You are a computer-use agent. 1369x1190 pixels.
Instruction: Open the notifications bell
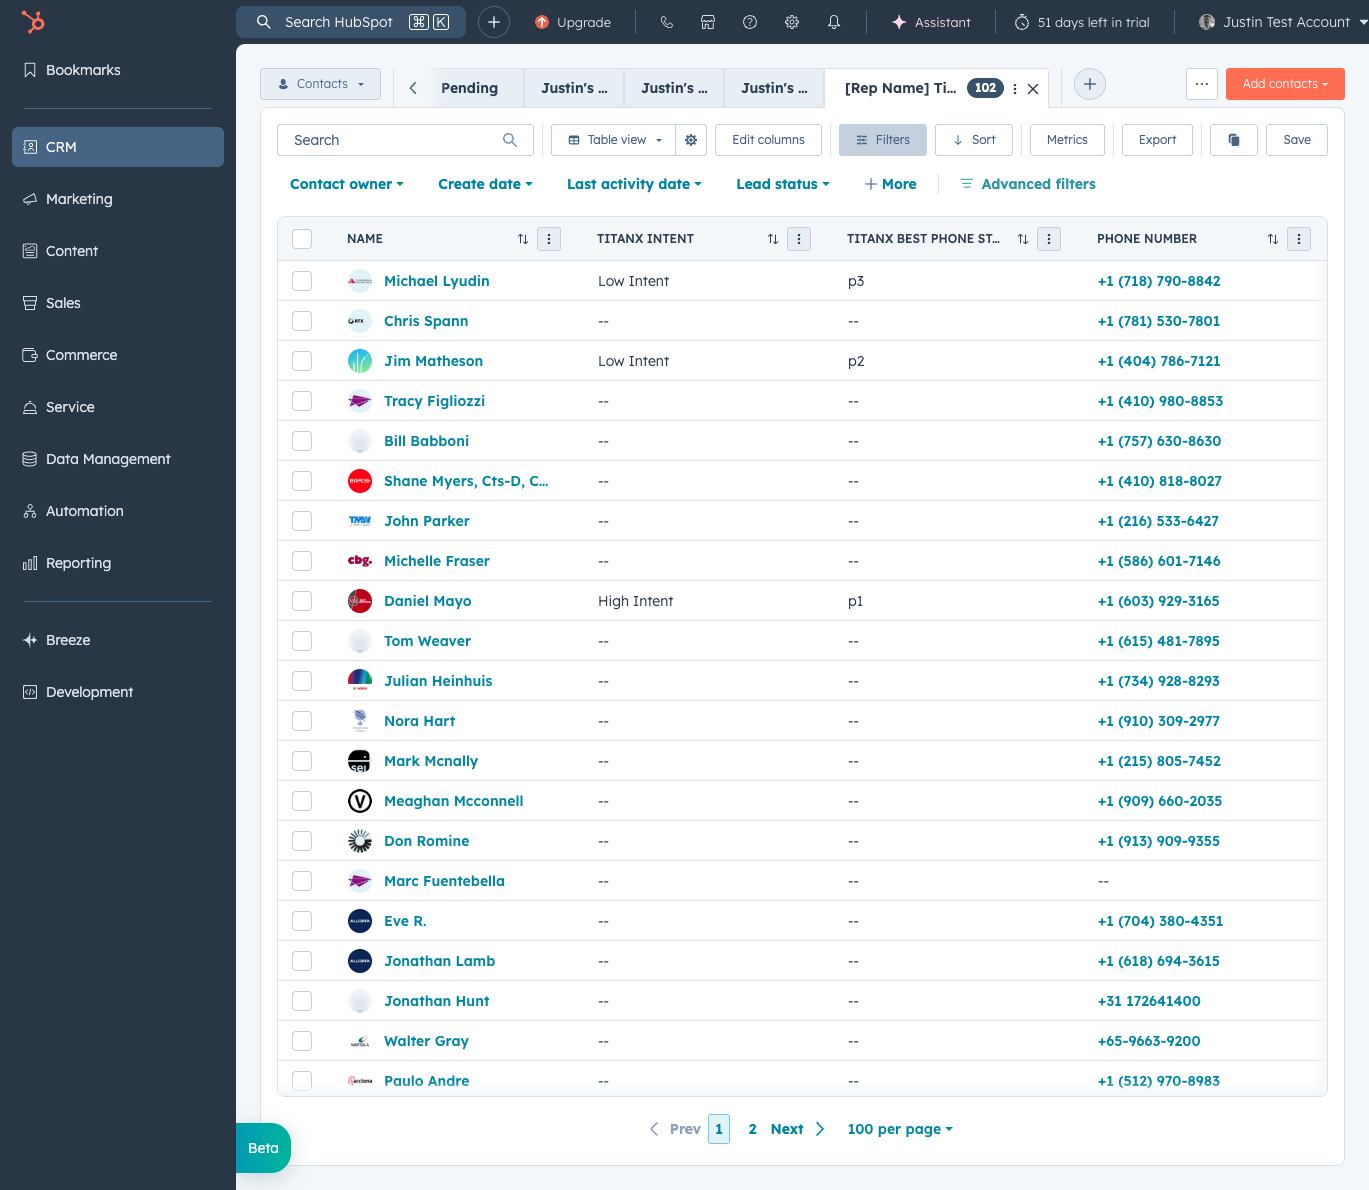834,22
